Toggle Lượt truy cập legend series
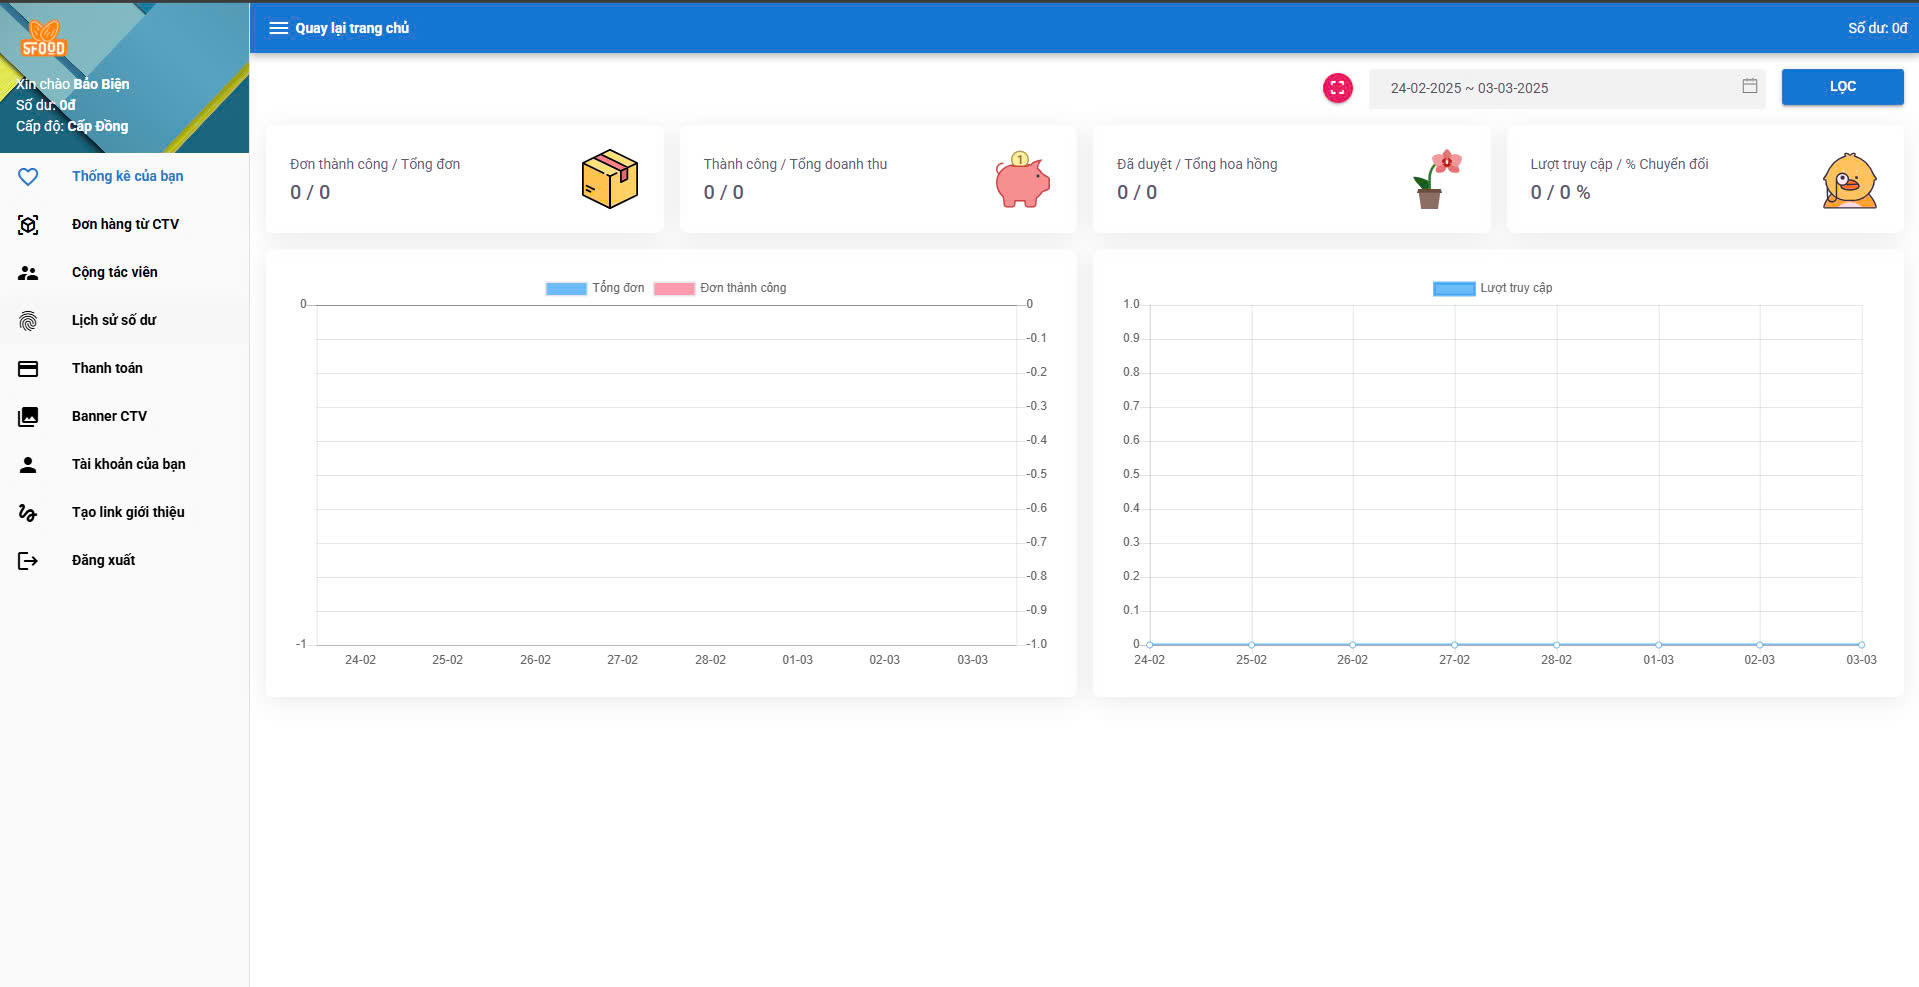Image resolution: width=1919 pixels, height=987 pixels. pyautogui.click(x=1493, y=288)
